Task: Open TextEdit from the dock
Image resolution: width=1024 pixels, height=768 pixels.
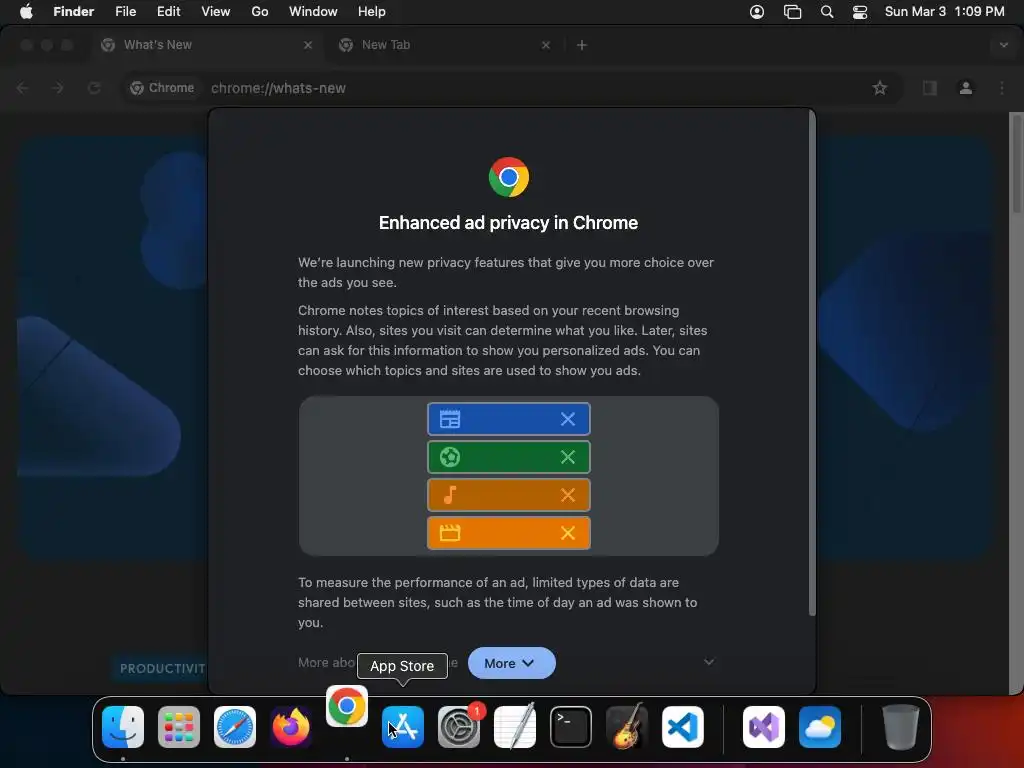Action: point(515,727)
